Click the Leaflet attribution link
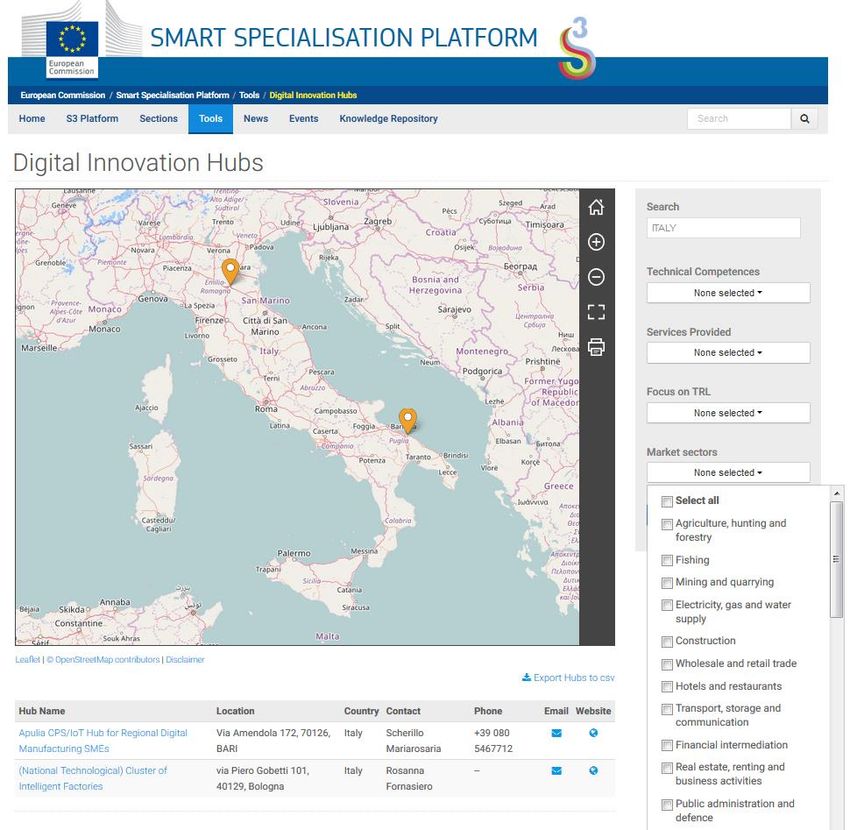The height and width of the screenshot is (830, 850). point(28,660)
